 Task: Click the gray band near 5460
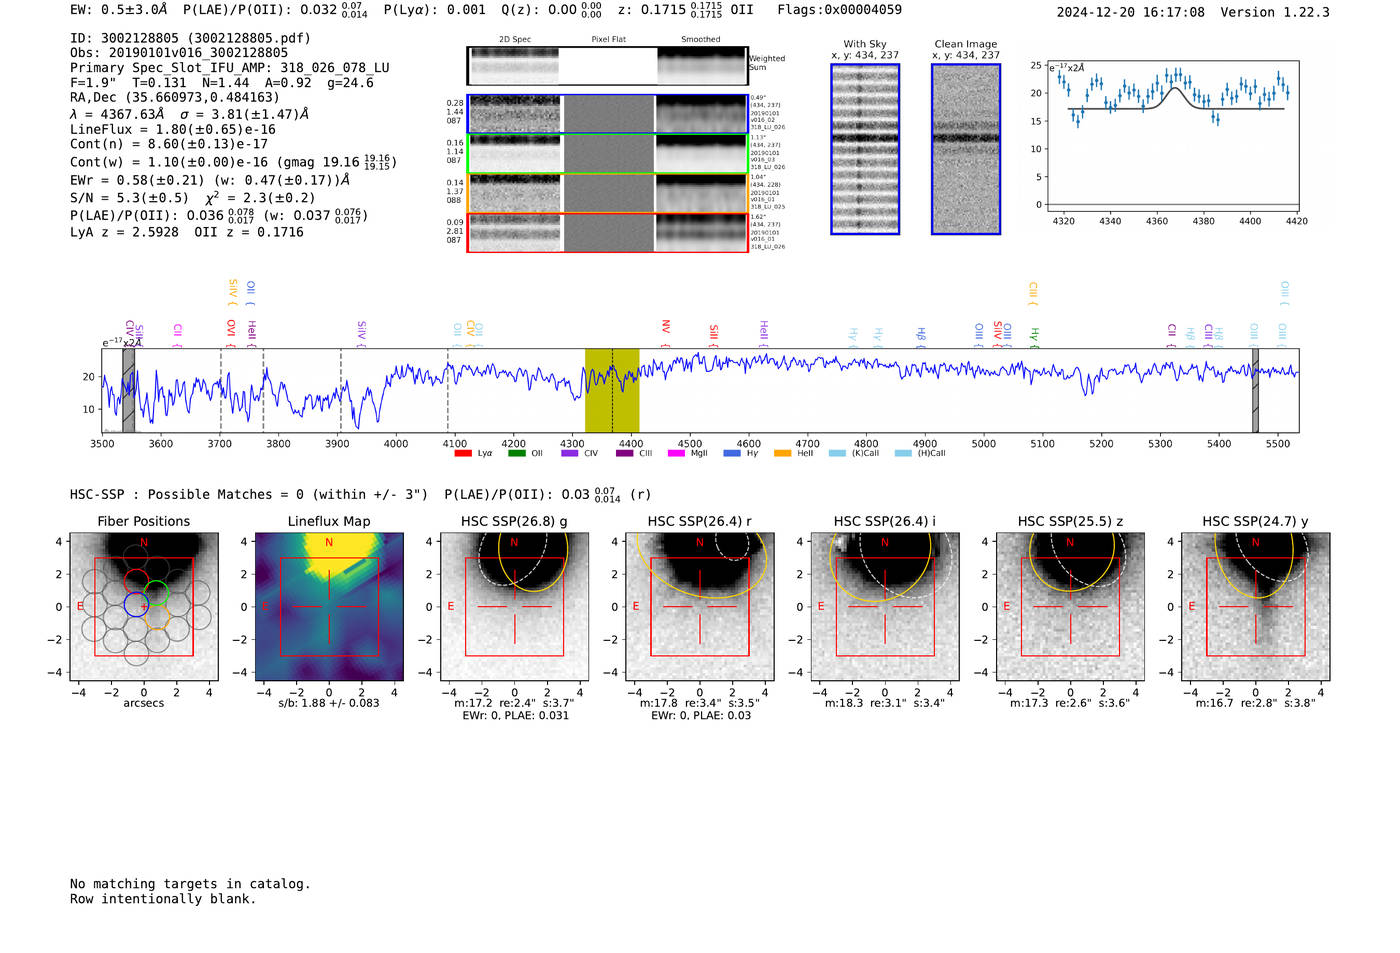1255,390
